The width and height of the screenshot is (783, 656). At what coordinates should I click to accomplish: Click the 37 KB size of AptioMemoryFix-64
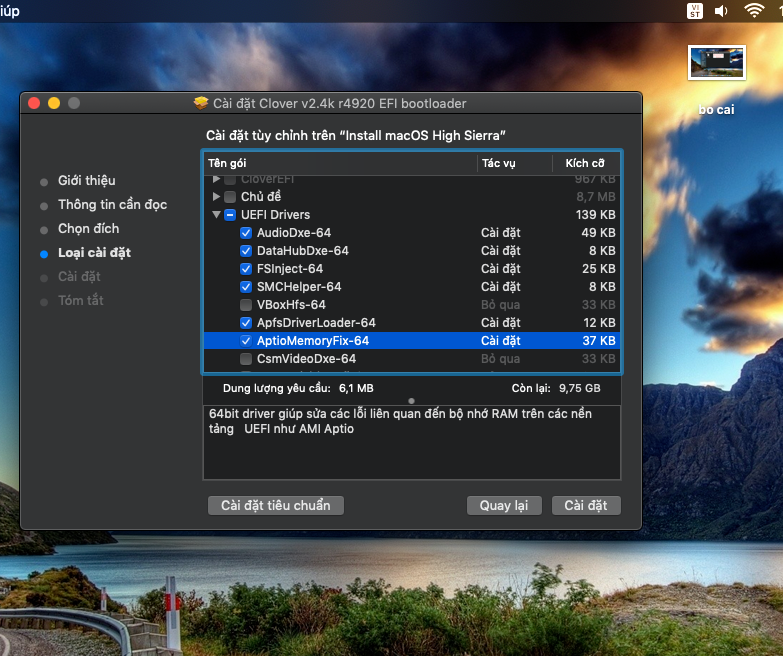(x=599, y=340)
